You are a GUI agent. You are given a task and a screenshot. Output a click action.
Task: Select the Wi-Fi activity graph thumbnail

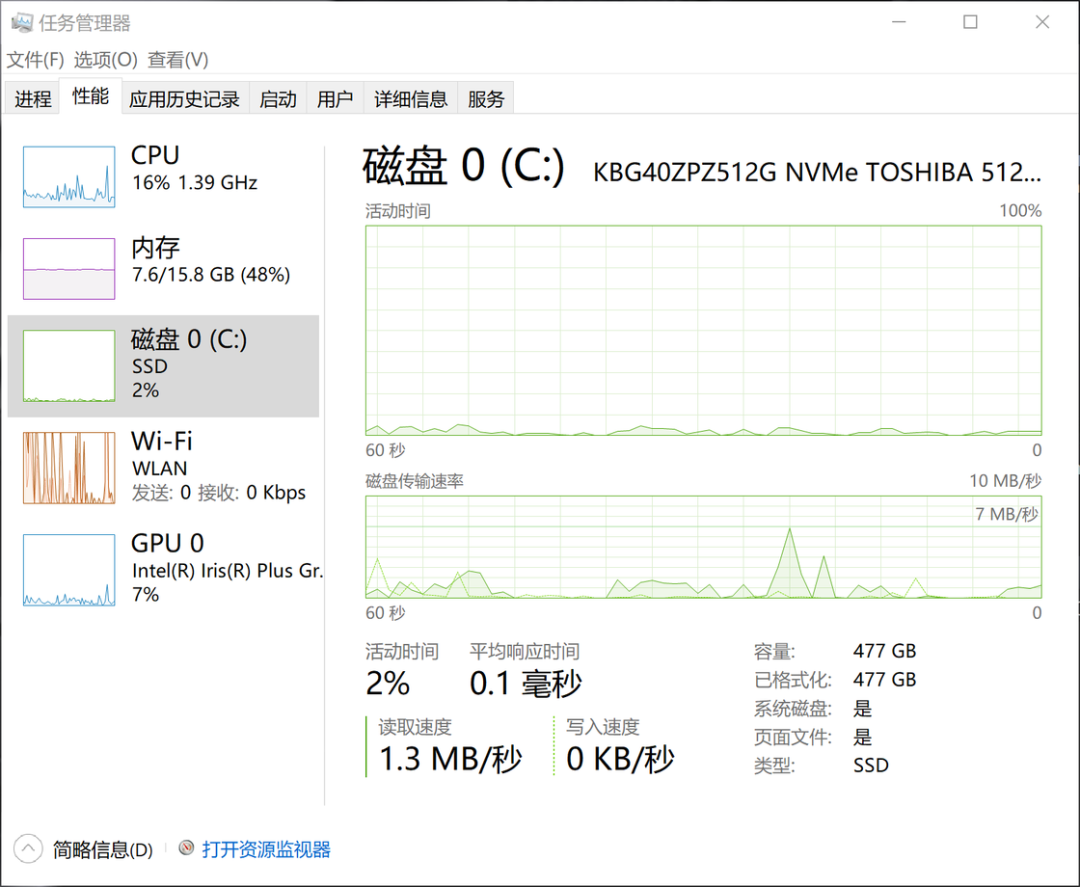pos(69,467)
